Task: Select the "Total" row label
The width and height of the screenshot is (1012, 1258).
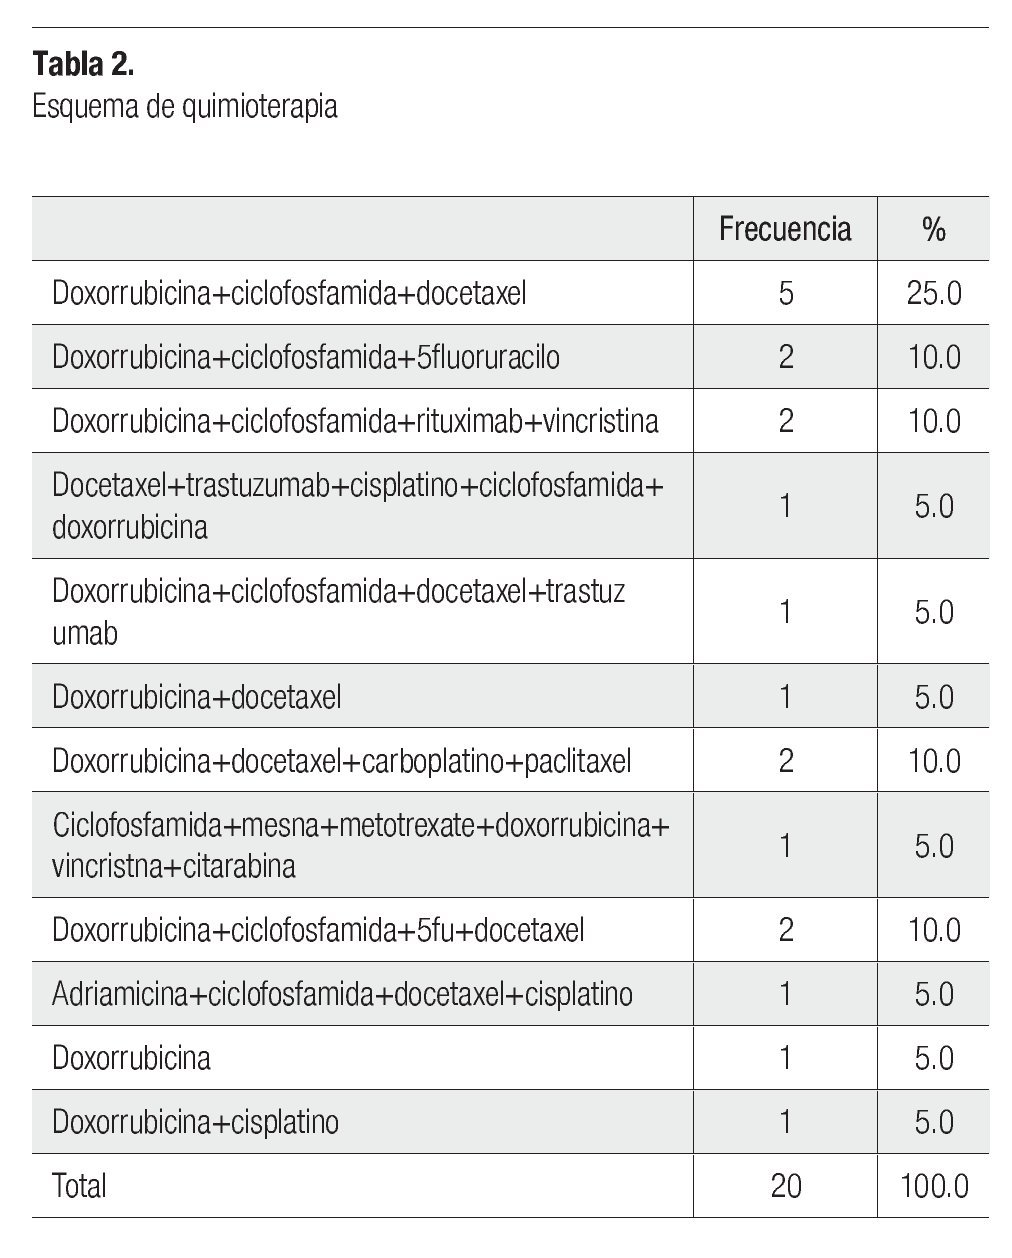Action: pos(79,1186)
